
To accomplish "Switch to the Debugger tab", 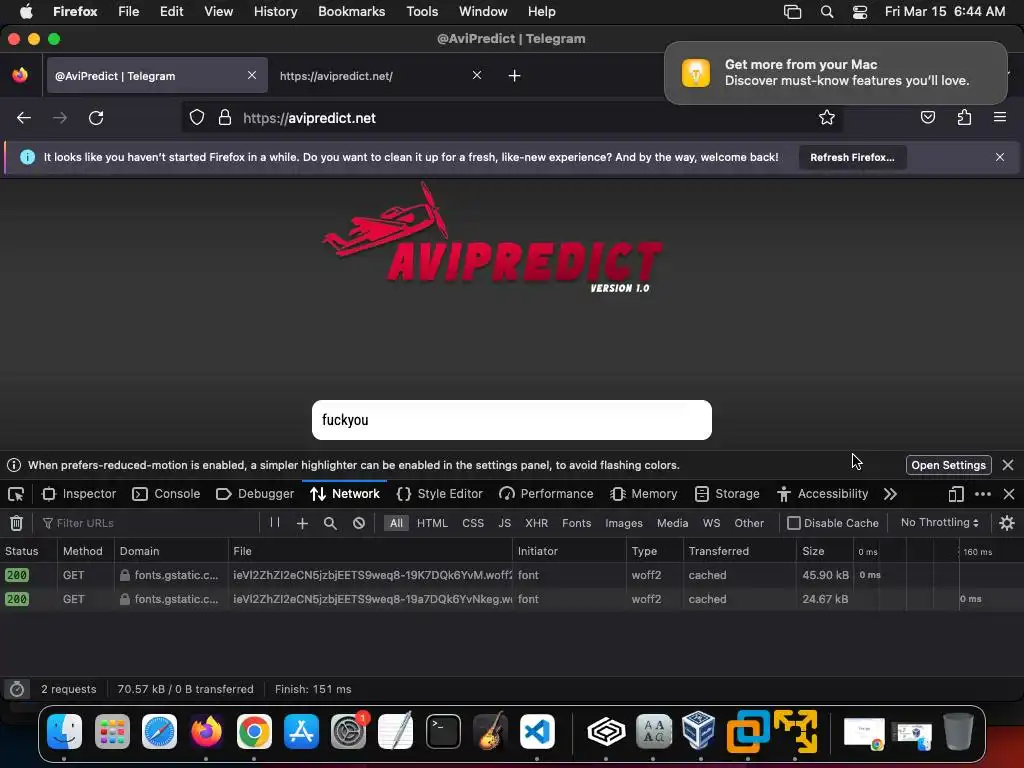I will 255,494.
